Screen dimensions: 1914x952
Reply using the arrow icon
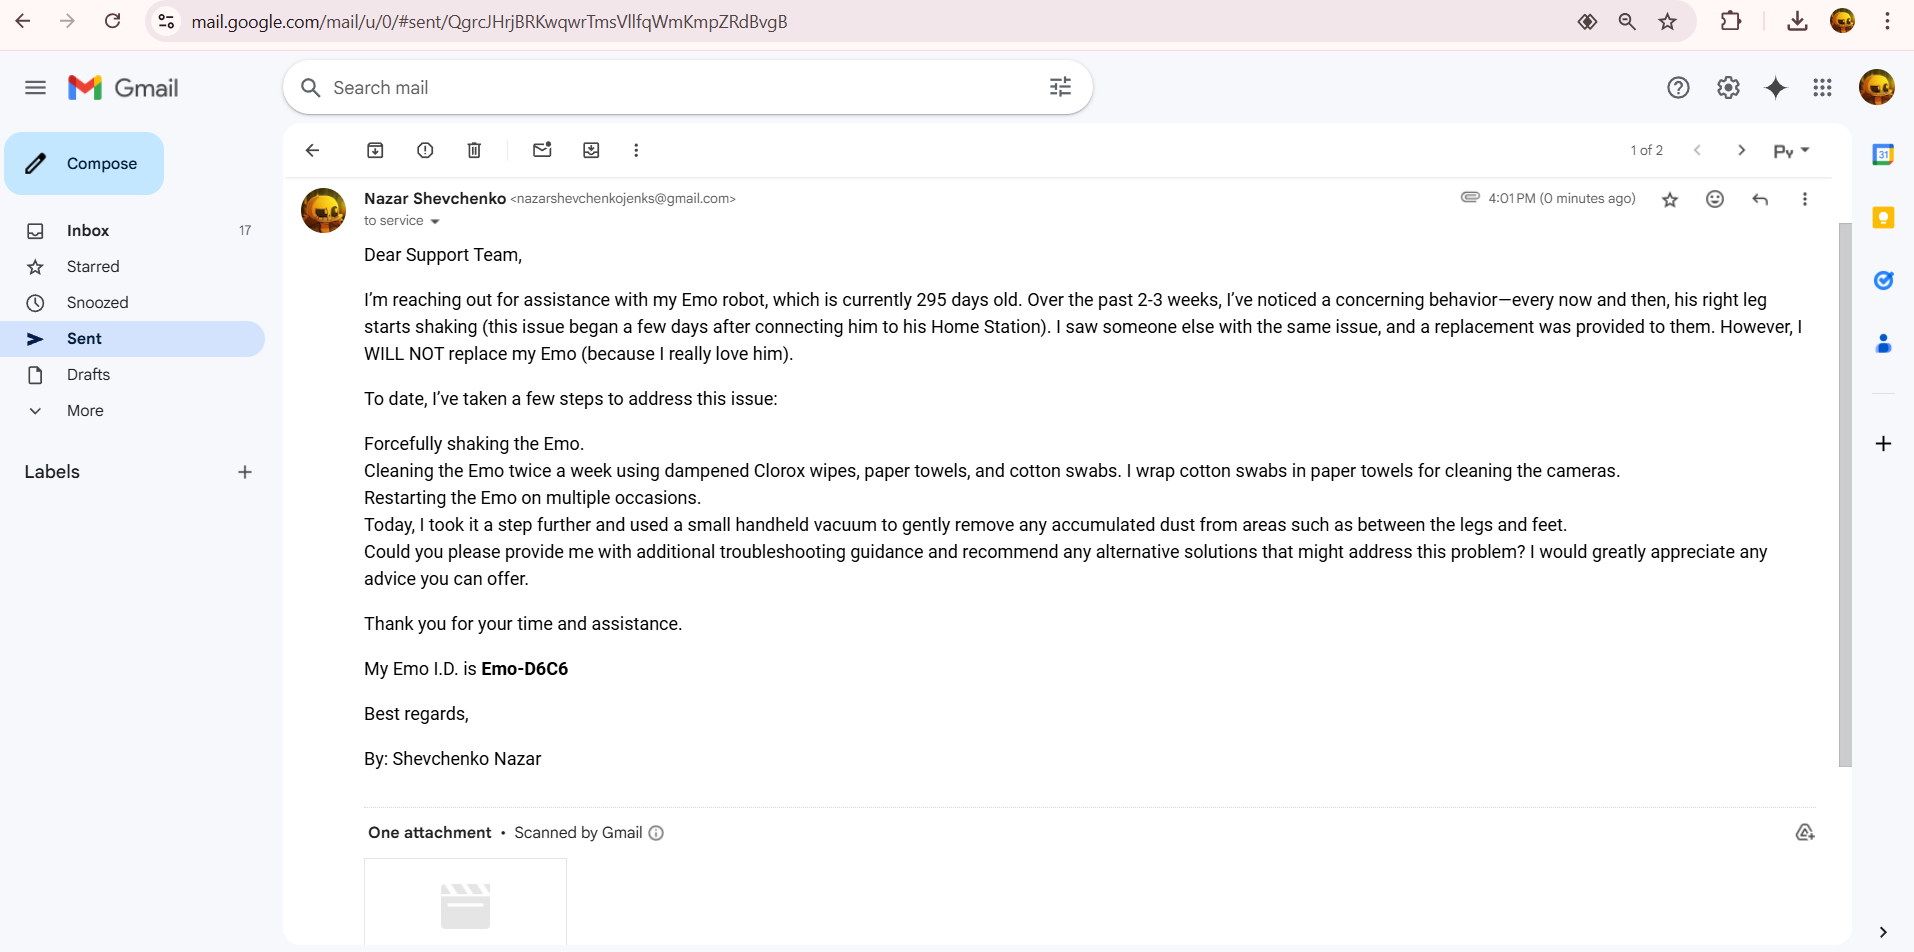click(1760, 199)
